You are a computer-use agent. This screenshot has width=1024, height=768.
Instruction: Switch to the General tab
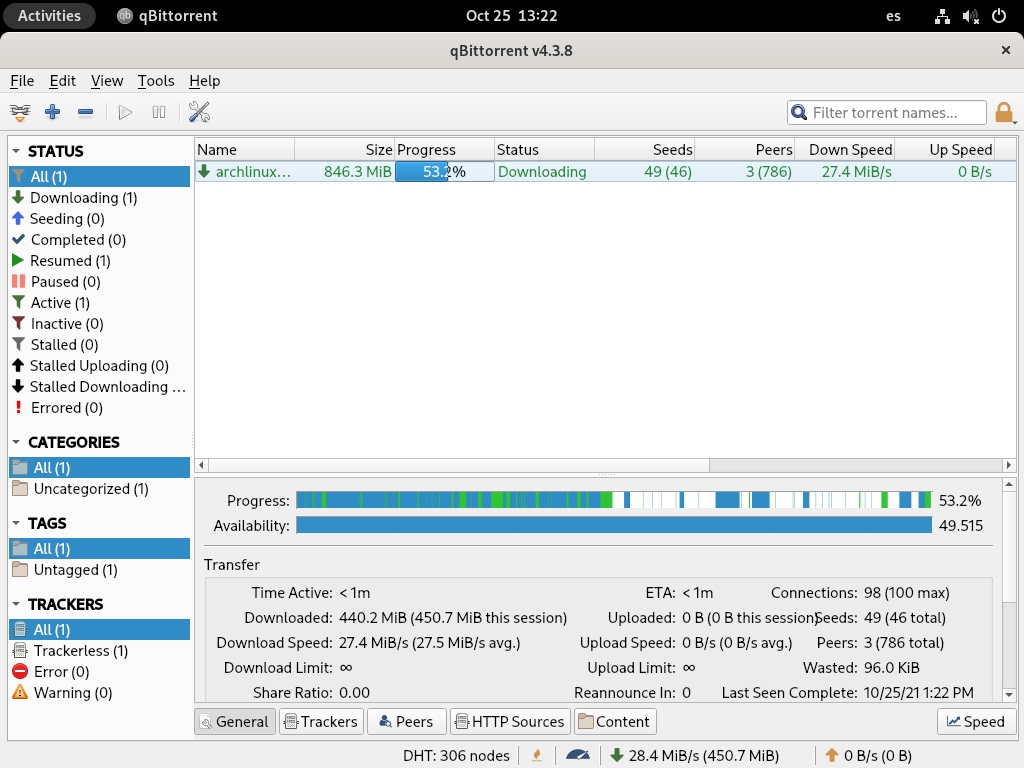235,722
